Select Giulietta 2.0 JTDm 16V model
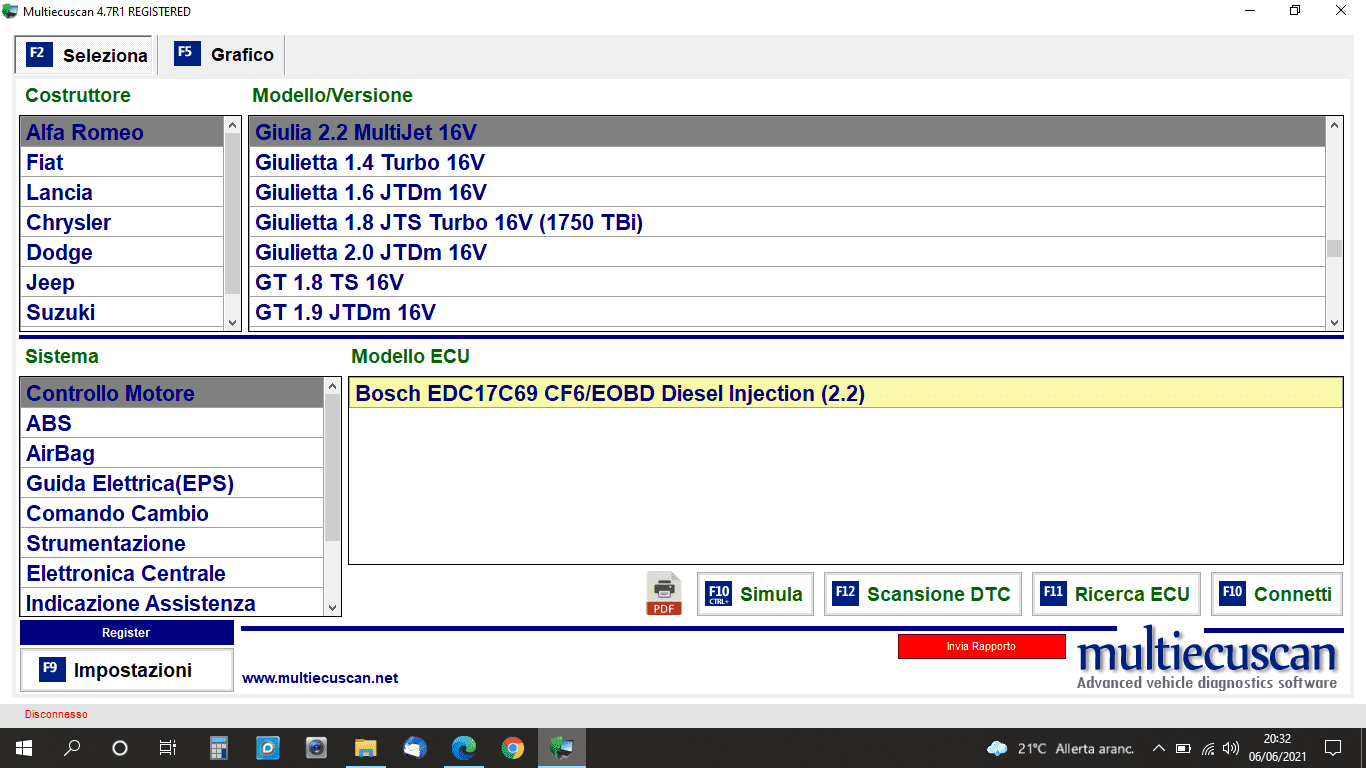The height and width of the screenshot is (768, 1366). tap(787, 252)
